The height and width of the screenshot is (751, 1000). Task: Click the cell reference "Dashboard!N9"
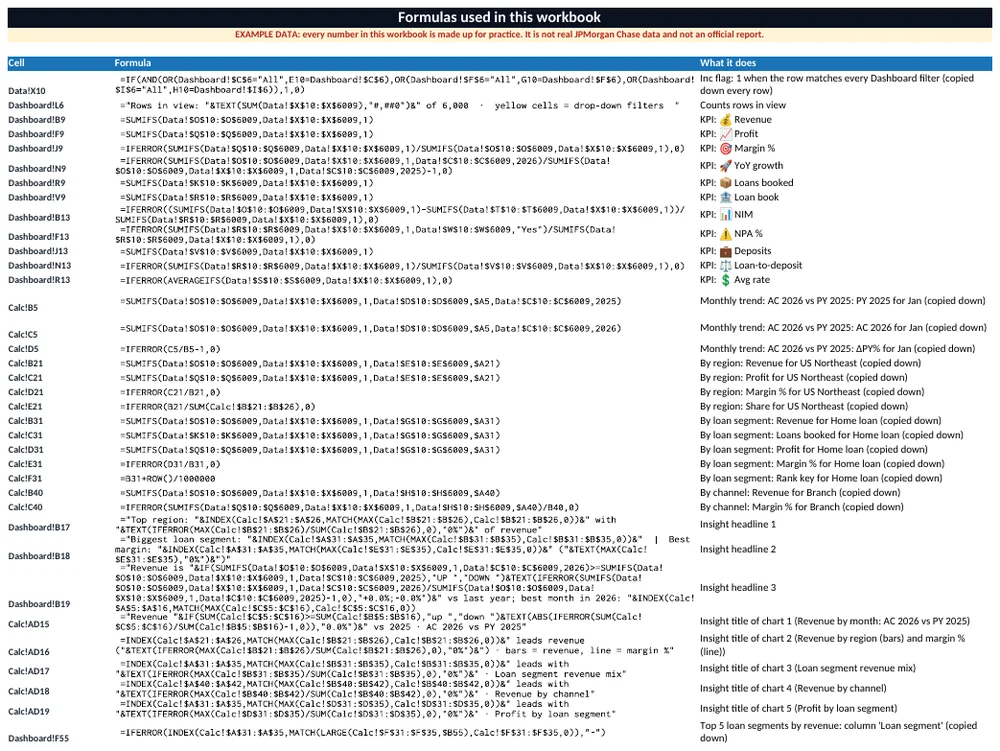(x=37, y=169)
